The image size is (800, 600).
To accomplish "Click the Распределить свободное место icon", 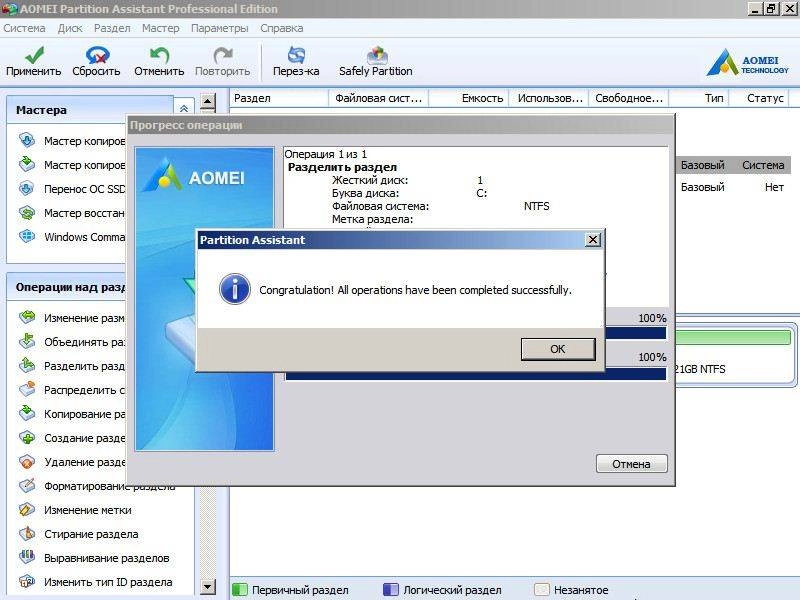I will pyautogui.click(x=27, y=389).
